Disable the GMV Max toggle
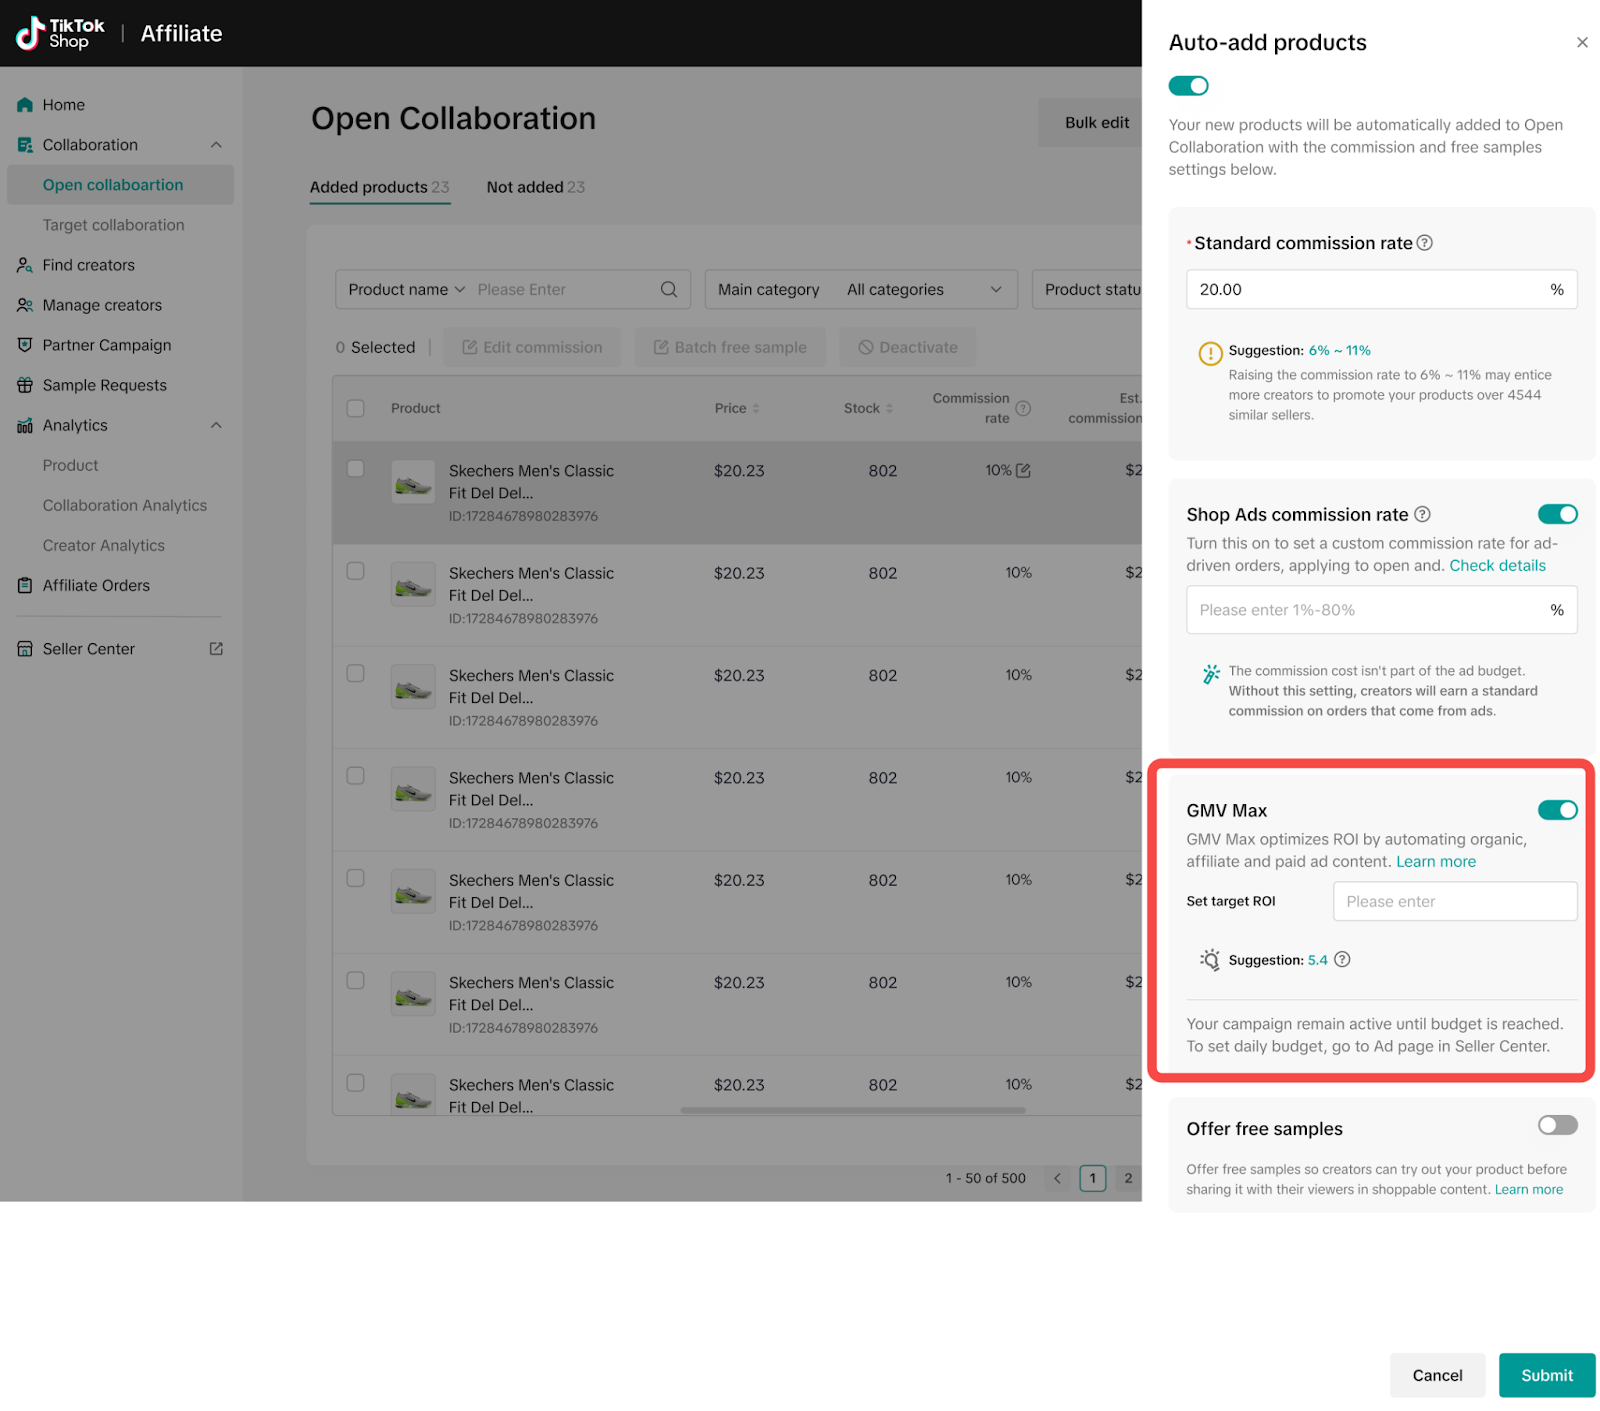Image resolution: width=1600 pixels, height=1411 pixels. click(1557, 810)
